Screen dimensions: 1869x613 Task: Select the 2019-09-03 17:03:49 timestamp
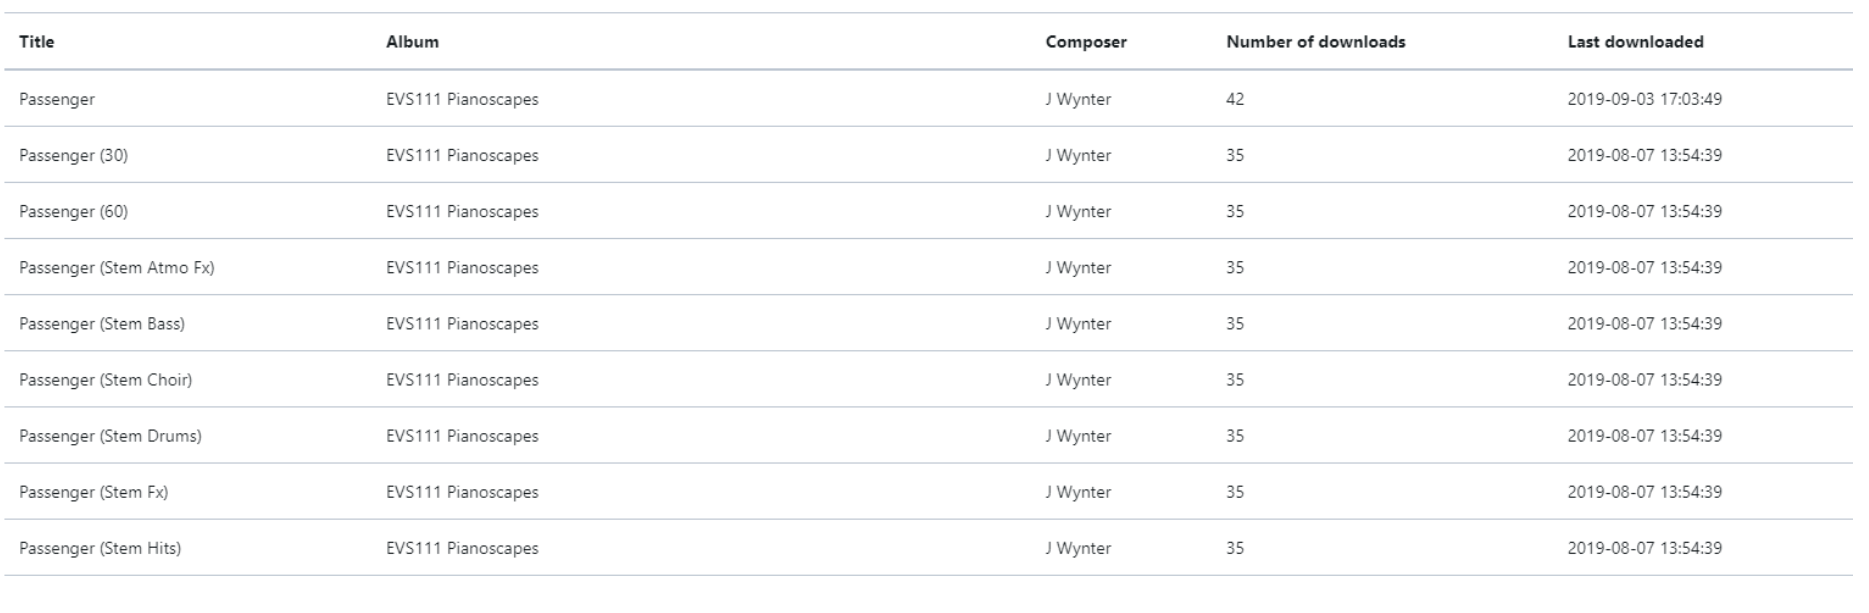pyautogui.click(x=1644, y=99)
